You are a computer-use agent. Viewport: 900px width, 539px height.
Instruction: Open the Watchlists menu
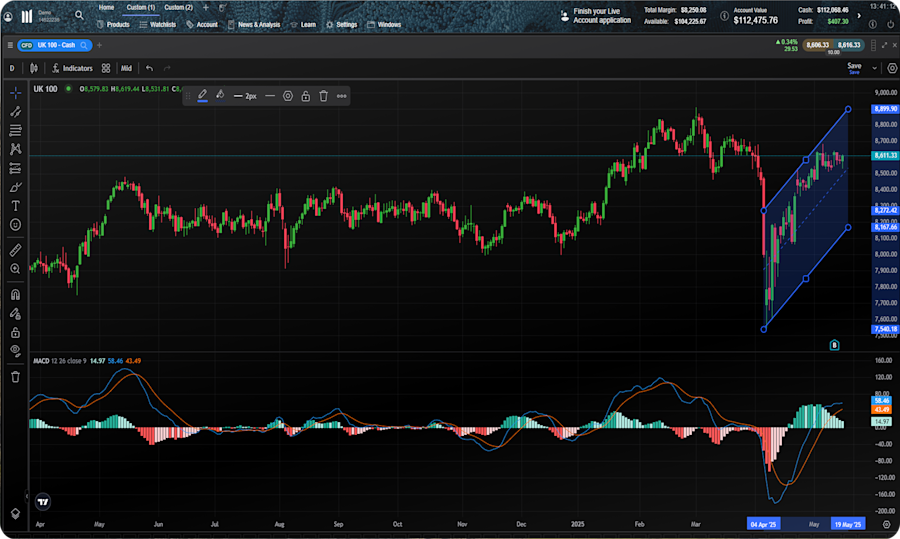(162, 24)
